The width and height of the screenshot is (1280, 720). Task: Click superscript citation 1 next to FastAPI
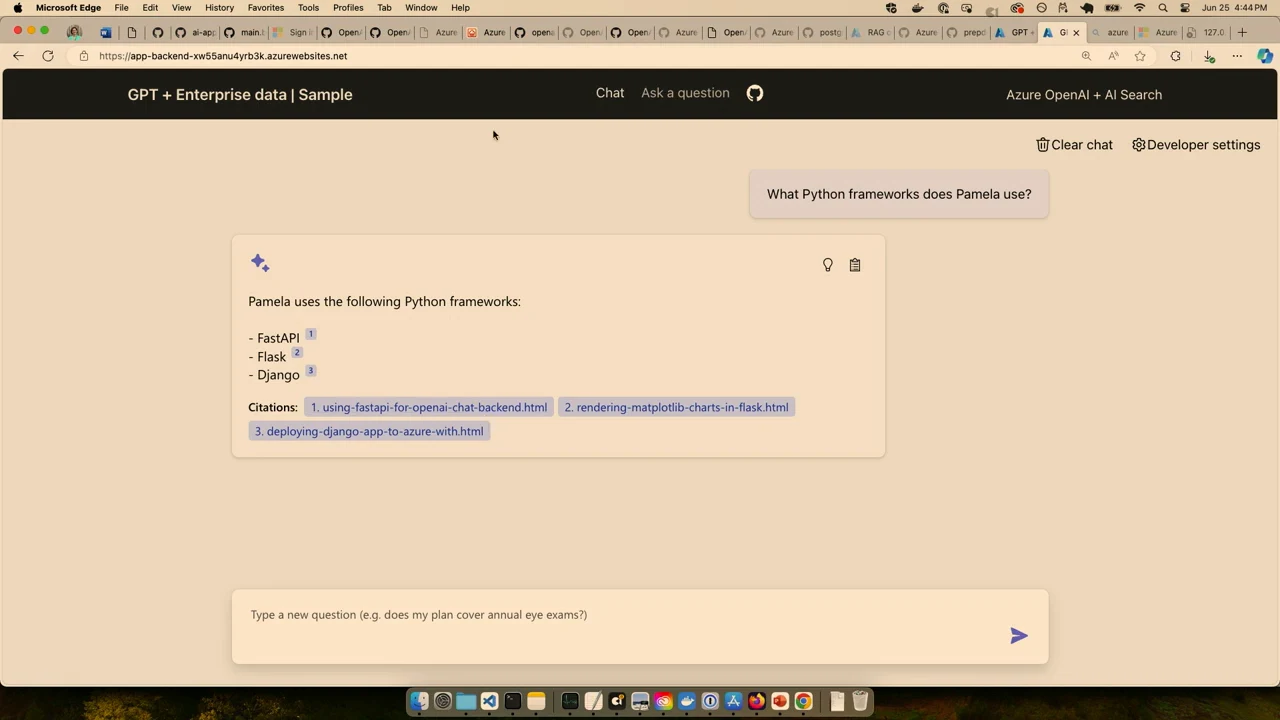tap(310, 334)
